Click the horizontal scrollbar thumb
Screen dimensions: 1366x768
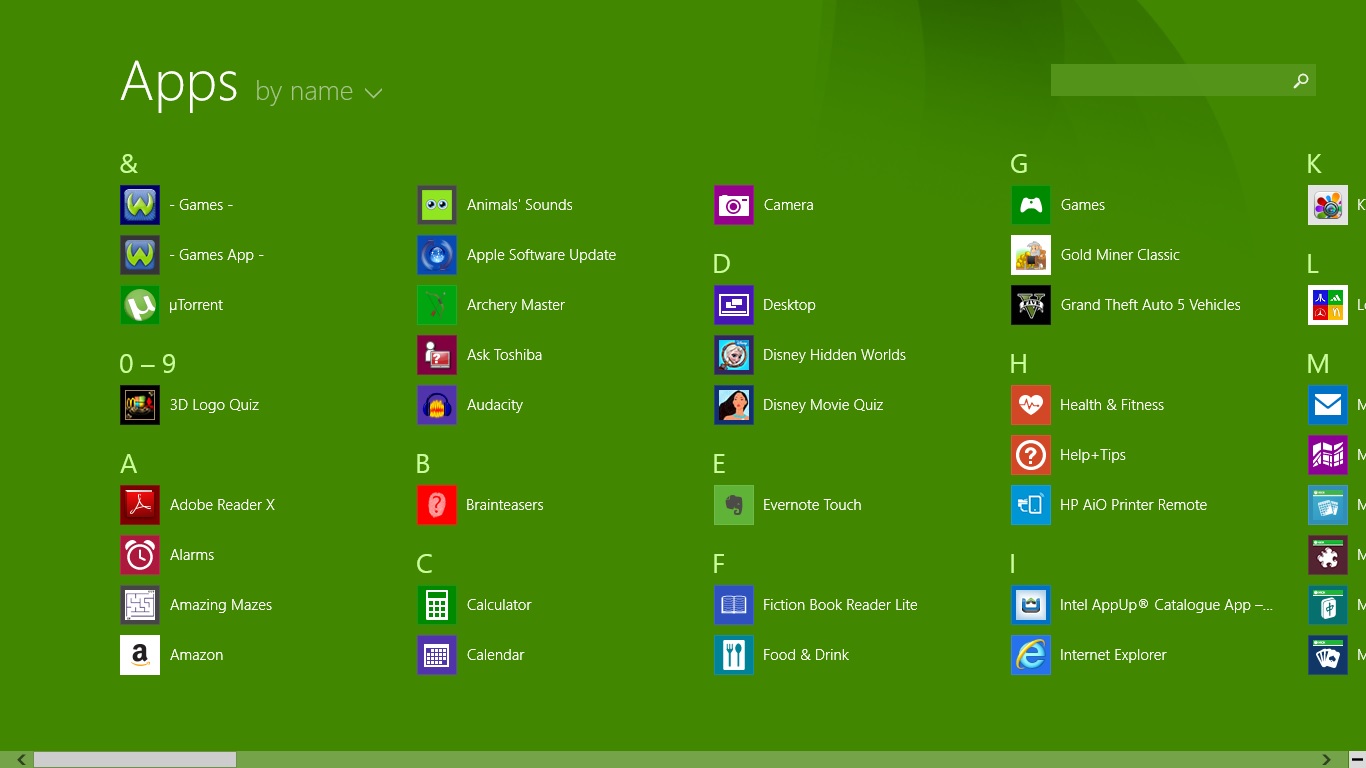(x=135, y=760)
